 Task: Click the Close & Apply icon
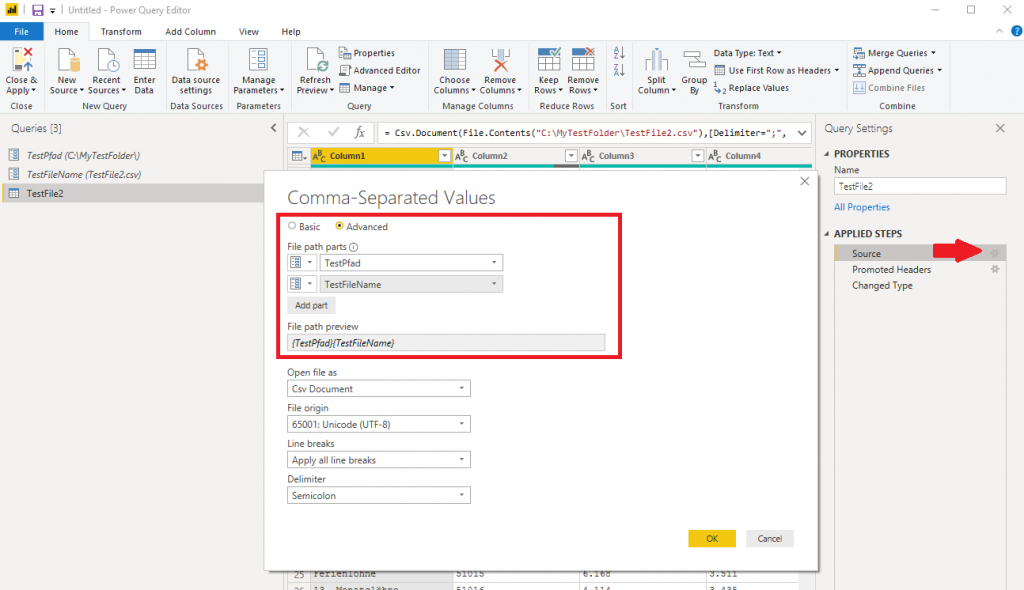(22, 60)
